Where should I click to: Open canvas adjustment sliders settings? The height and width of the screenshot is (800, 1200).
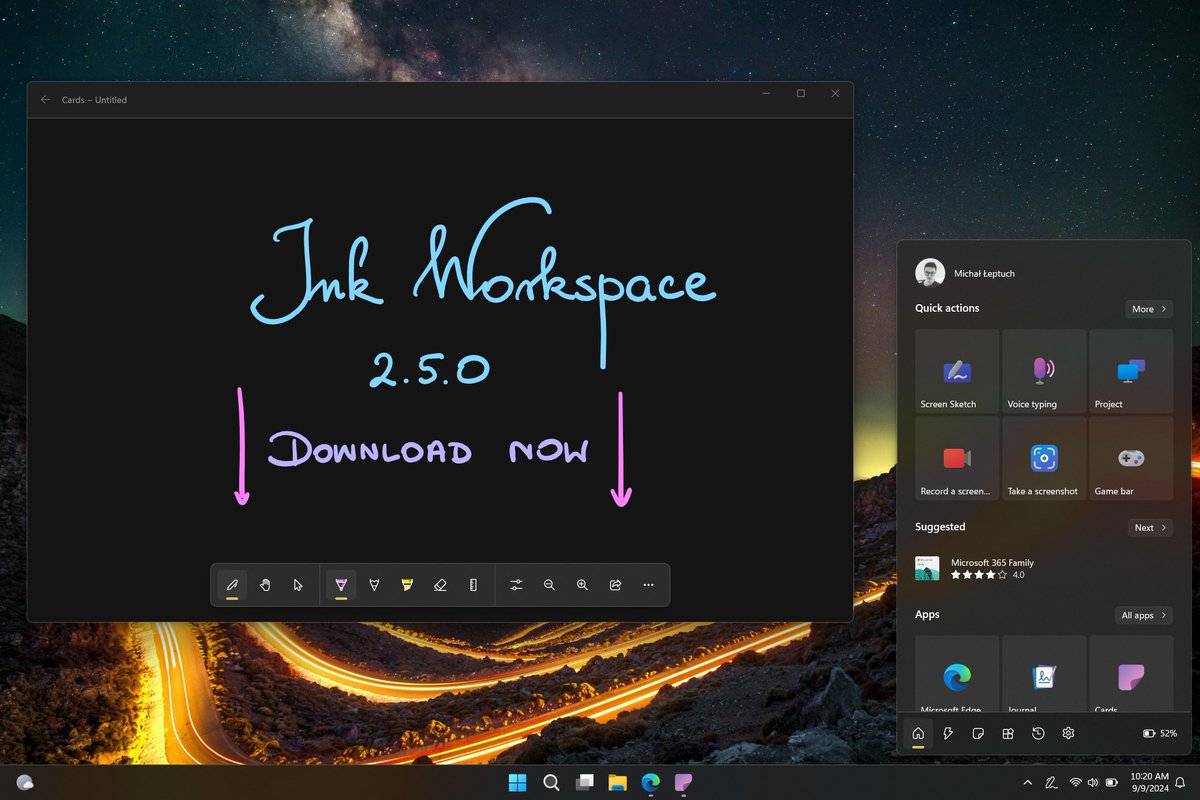(x=516, y=585)
